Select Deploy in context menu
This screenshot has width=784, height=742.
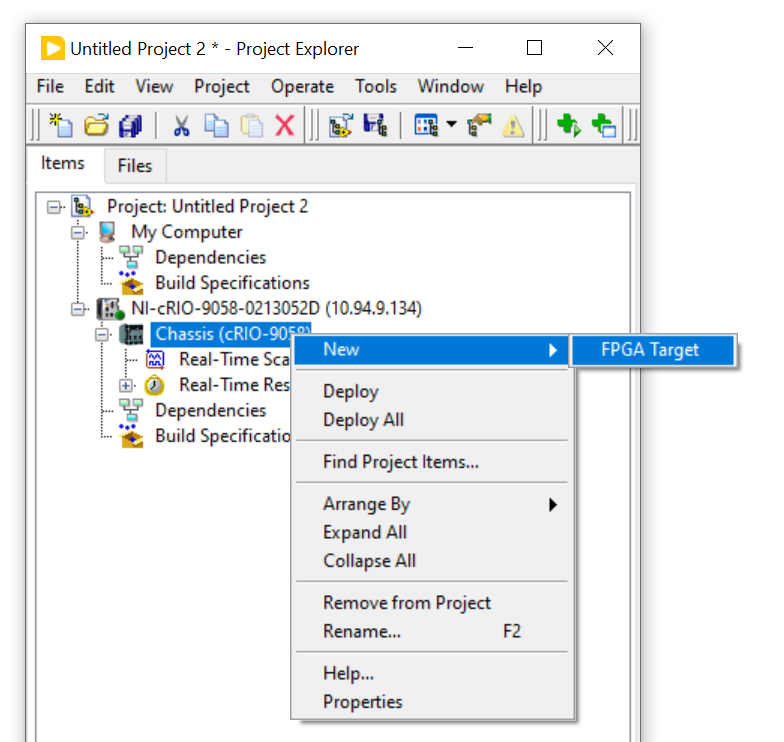(432, 392)
